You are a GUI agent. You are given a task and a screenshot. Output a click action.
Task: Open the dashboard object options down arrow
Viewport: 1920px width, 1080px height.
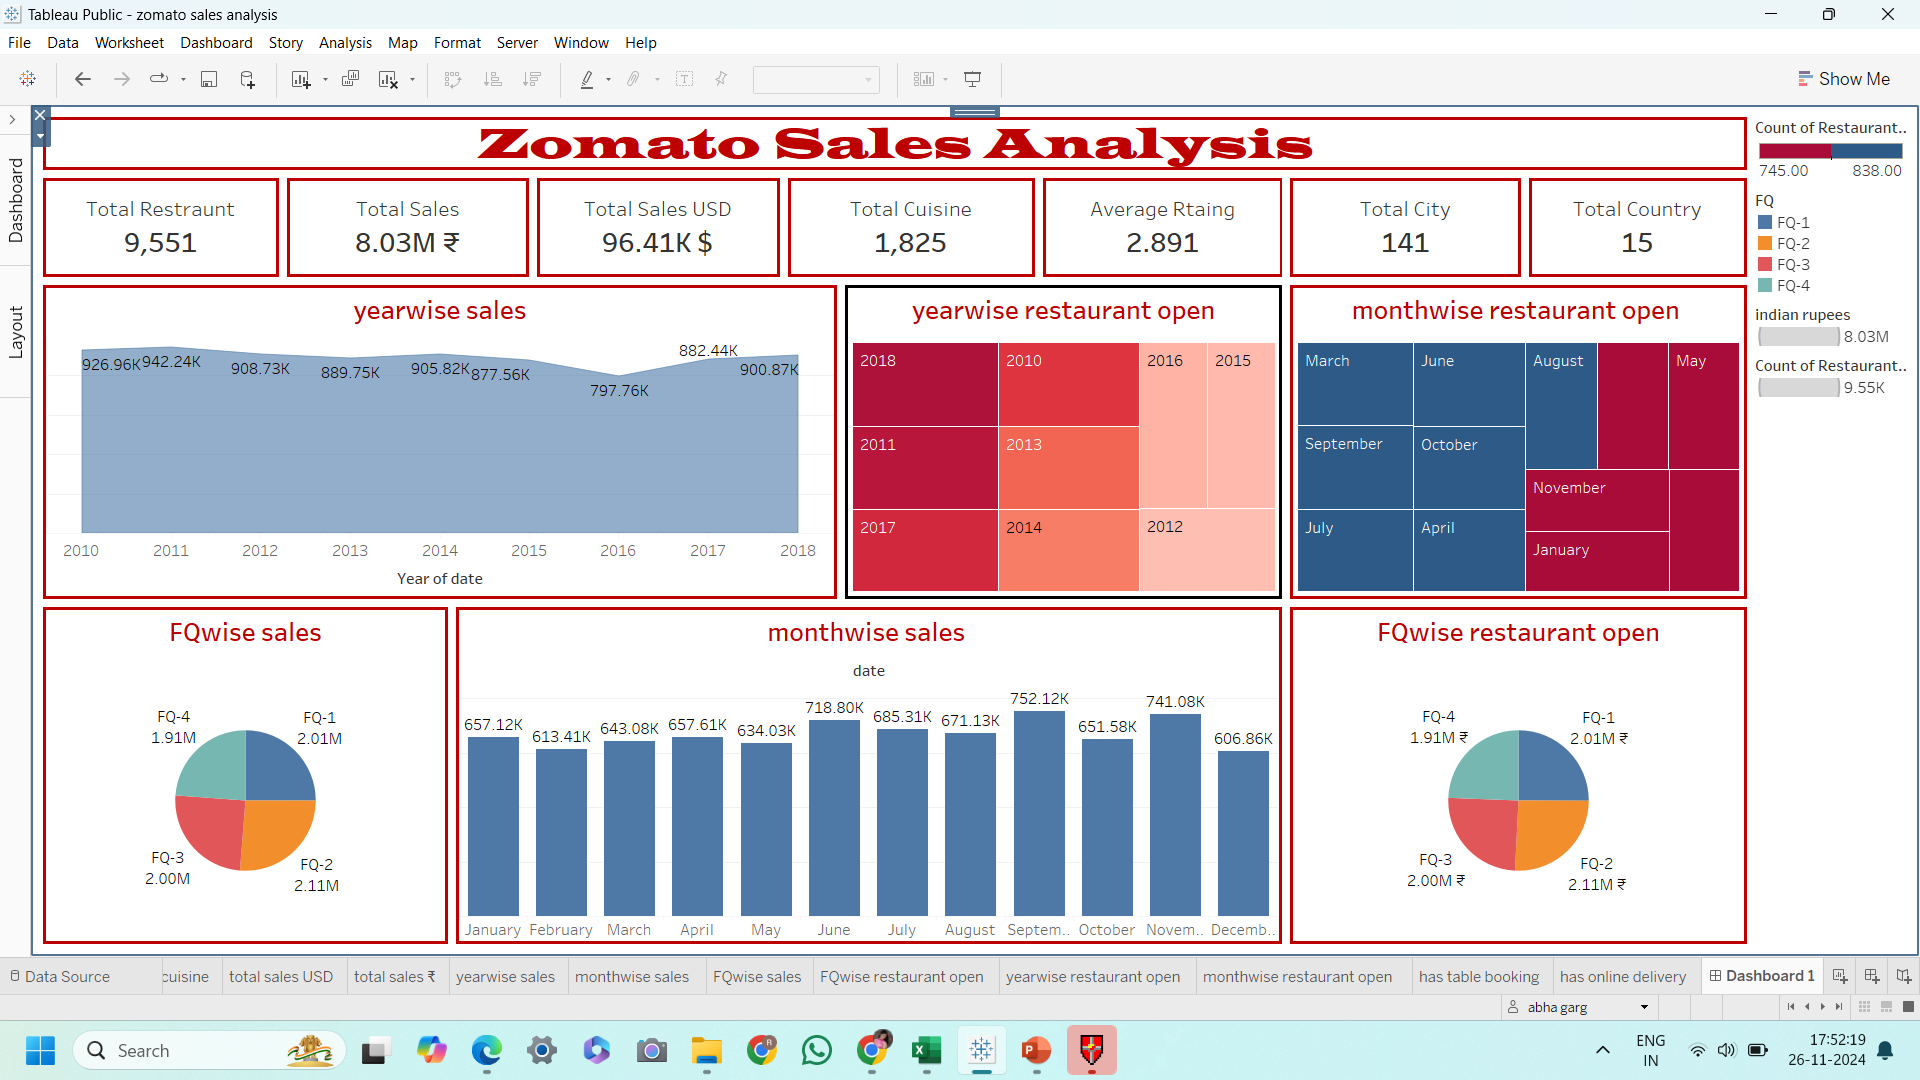40,136
